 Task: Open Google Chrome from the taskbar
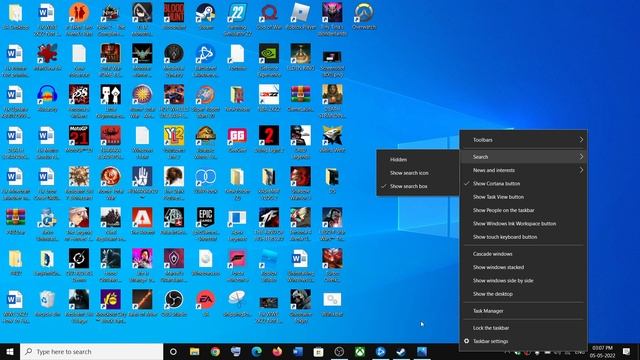tap(215, 351)
